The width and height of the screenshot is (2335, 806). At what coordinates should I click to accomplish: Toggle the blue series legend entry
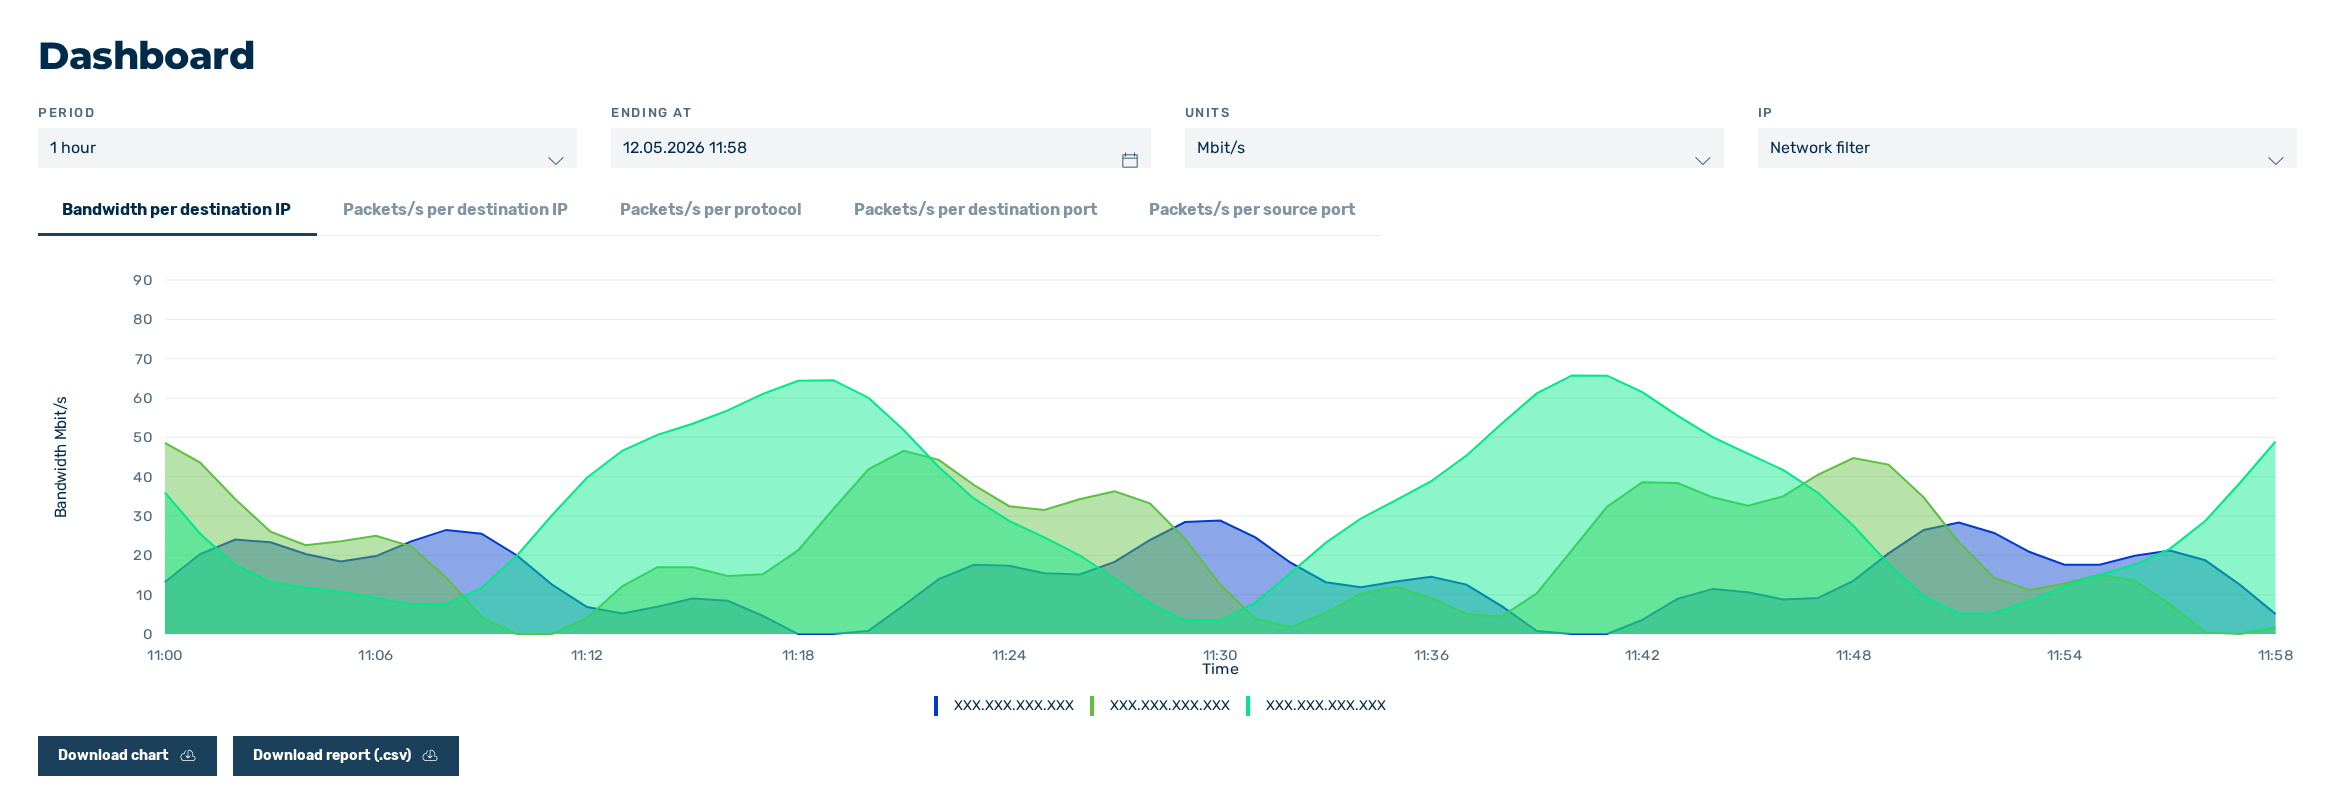pyautogui.click(x=1004, y=705)
